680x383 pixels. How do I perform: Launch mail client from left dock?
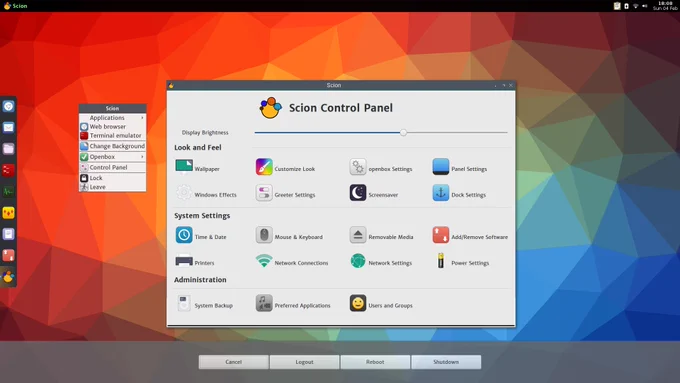coord(8,128)
